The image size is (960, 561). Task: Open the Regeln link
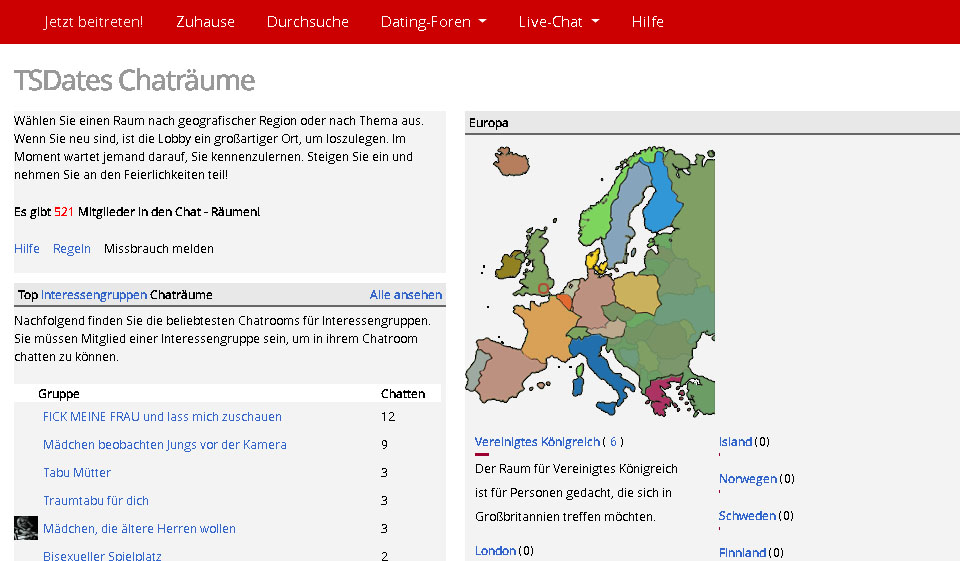[x=72, y=249]
